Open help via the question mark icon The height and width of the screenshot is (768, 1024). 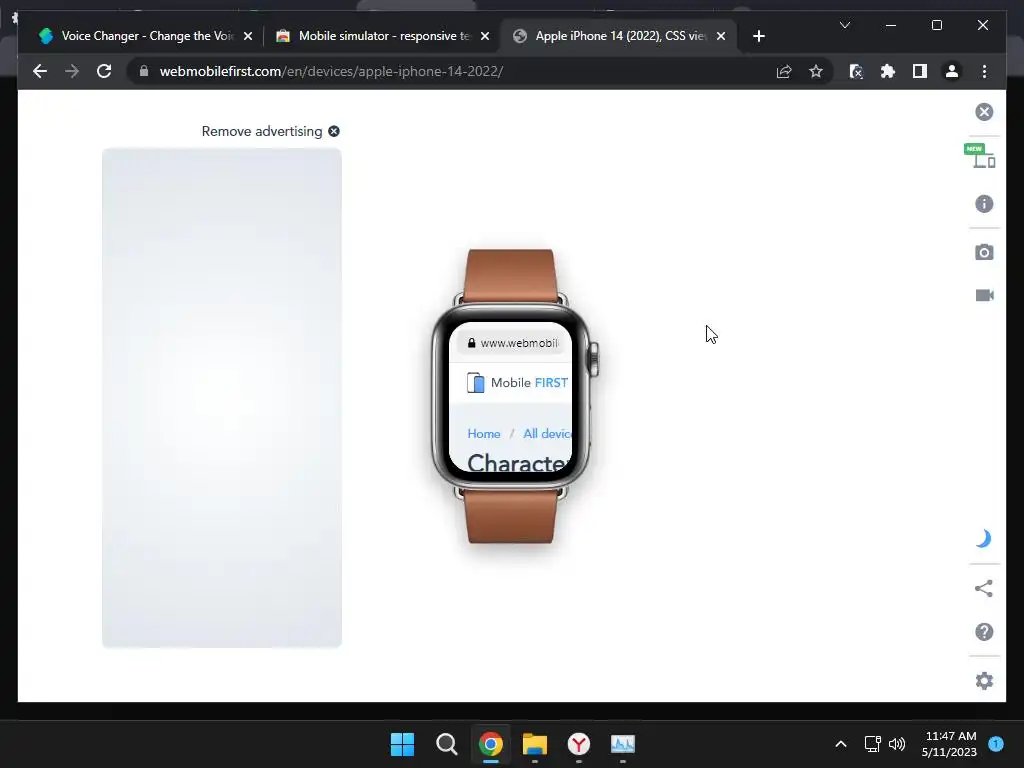click(984, 632)
